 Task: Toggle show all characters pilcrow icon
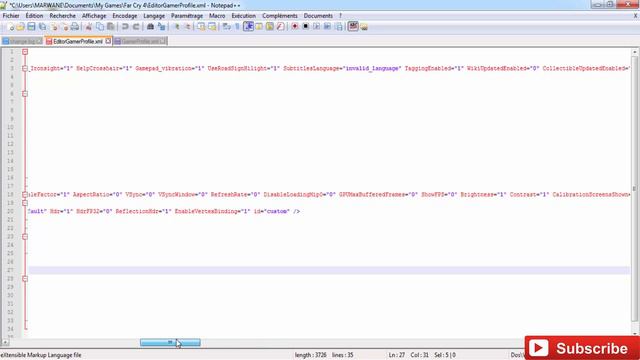pyautogui.click(x=237, y=27)
